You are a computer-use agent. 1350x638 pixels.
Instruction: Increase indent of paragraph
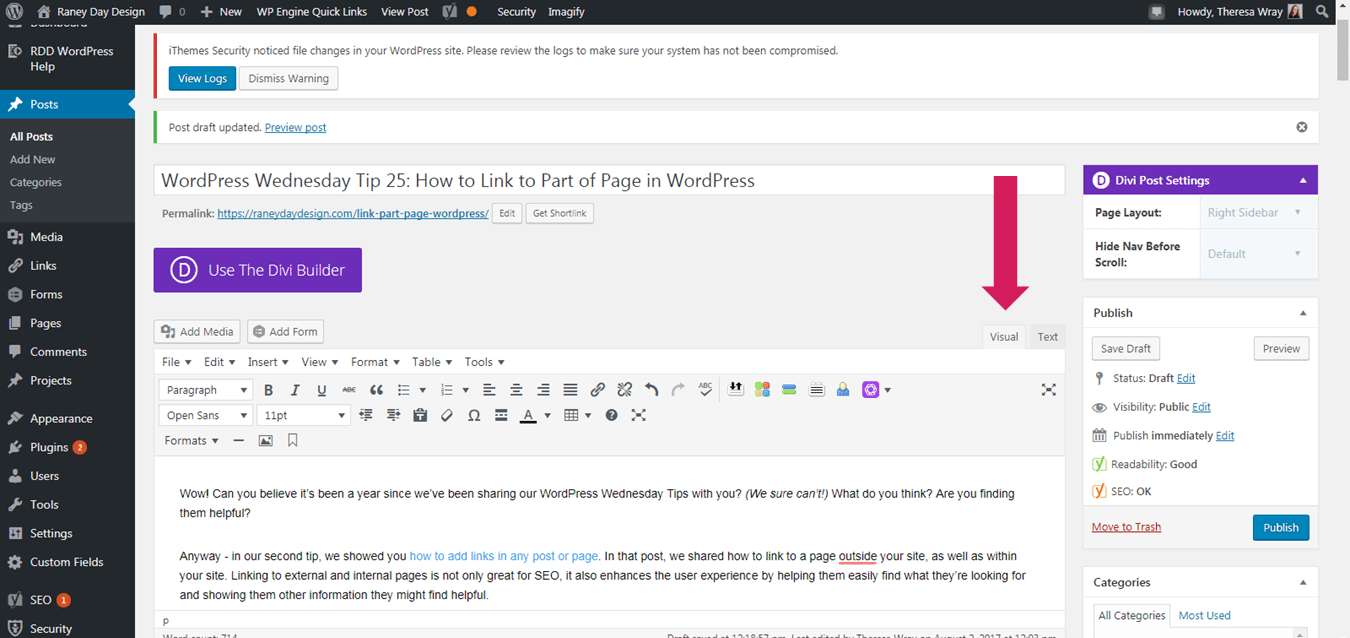(x=393, y=415)
